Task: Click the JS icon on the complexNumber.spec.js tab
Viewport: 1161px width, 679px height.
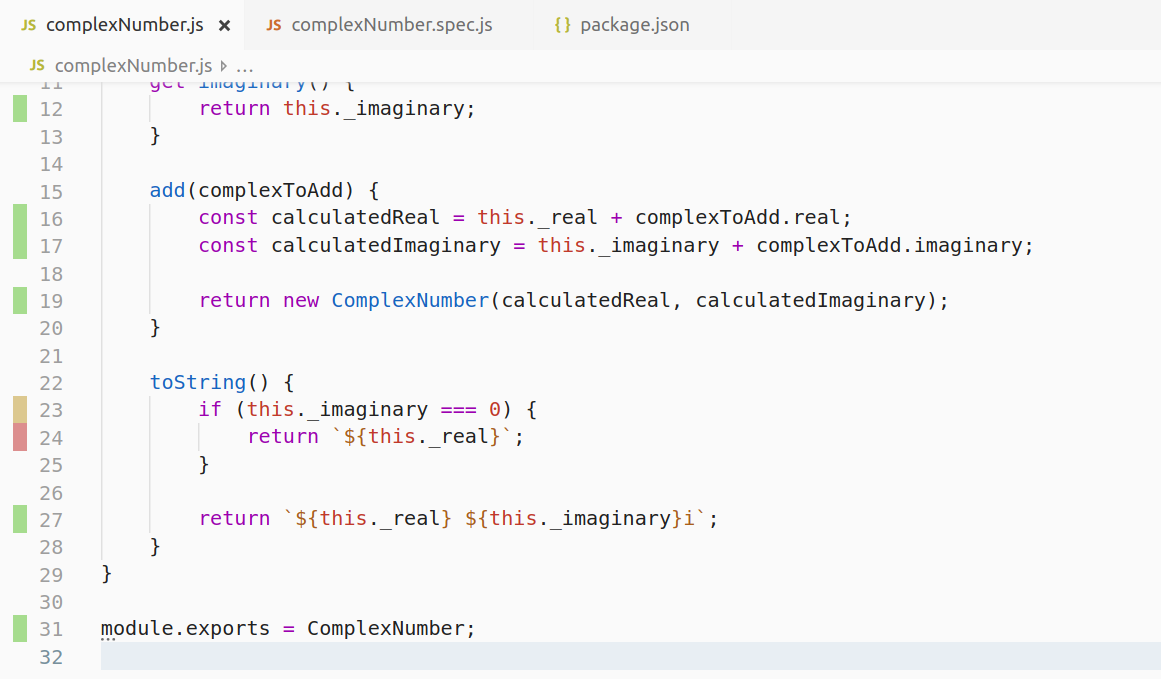Action: point(273,24)
